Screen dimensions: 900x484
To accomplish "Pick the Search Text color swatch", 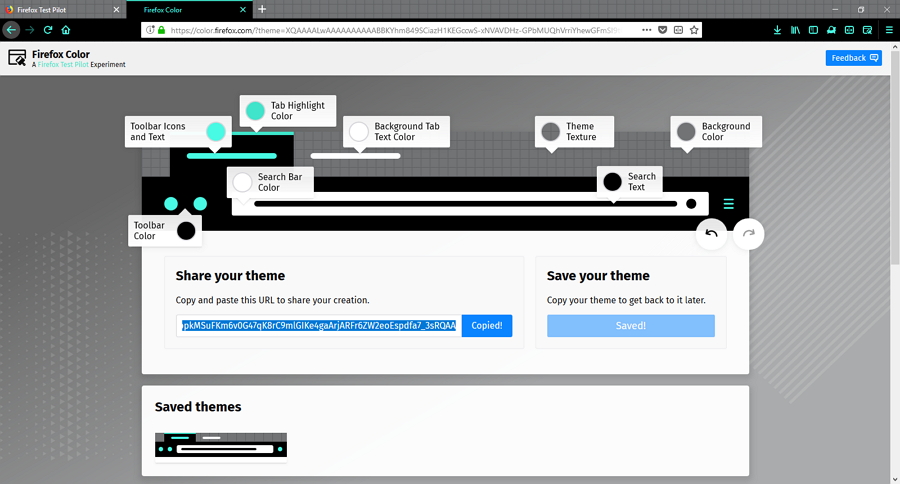I will click(612, 182).
